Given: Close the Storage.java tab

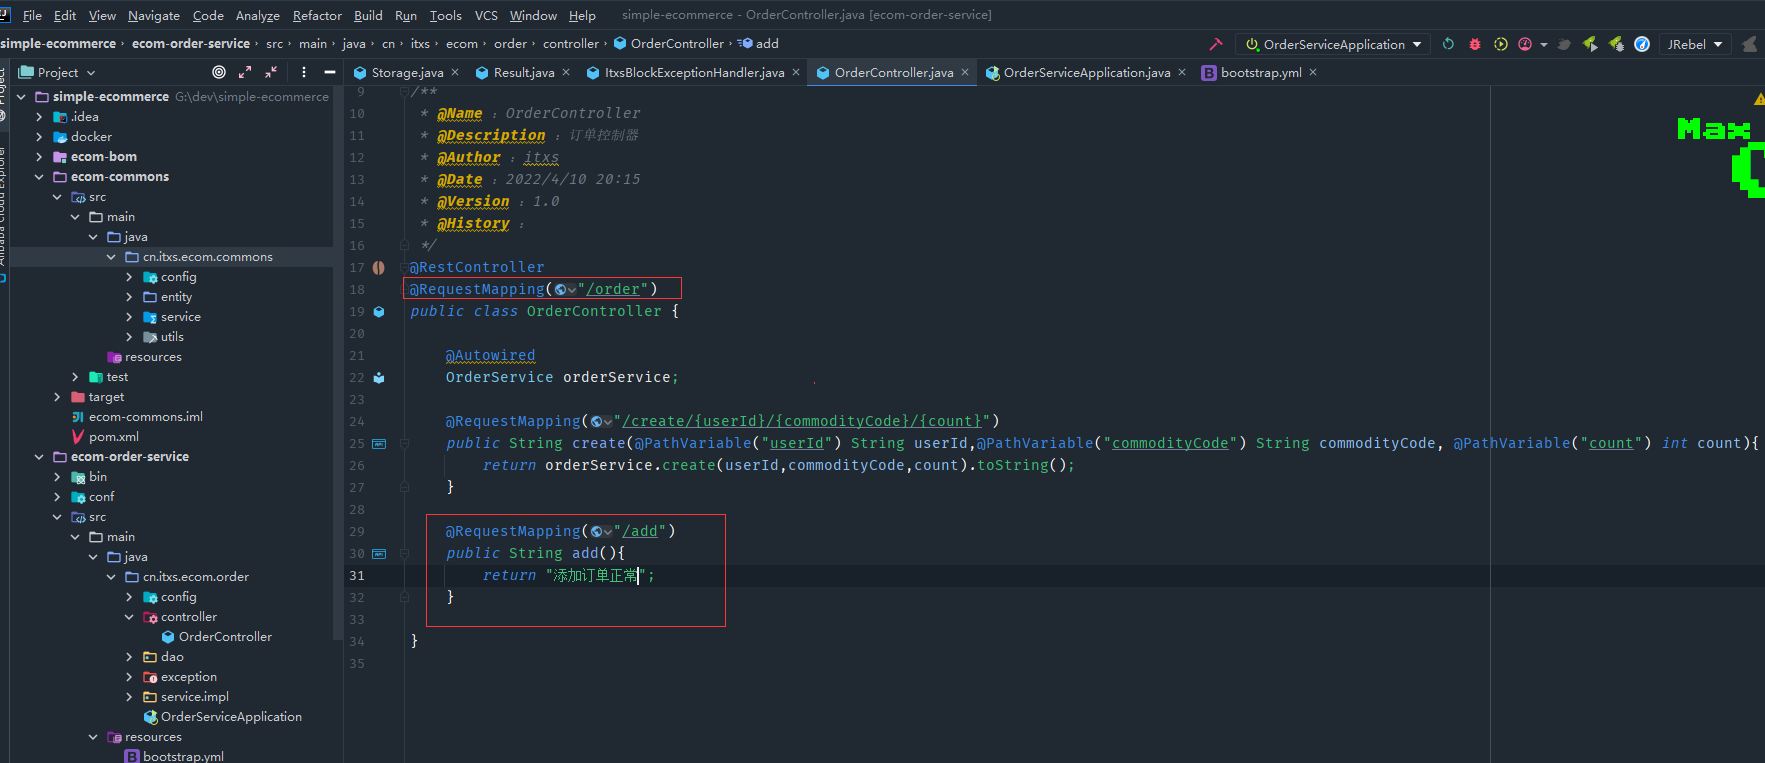Looking at the screenshot, I should (455, 72).
